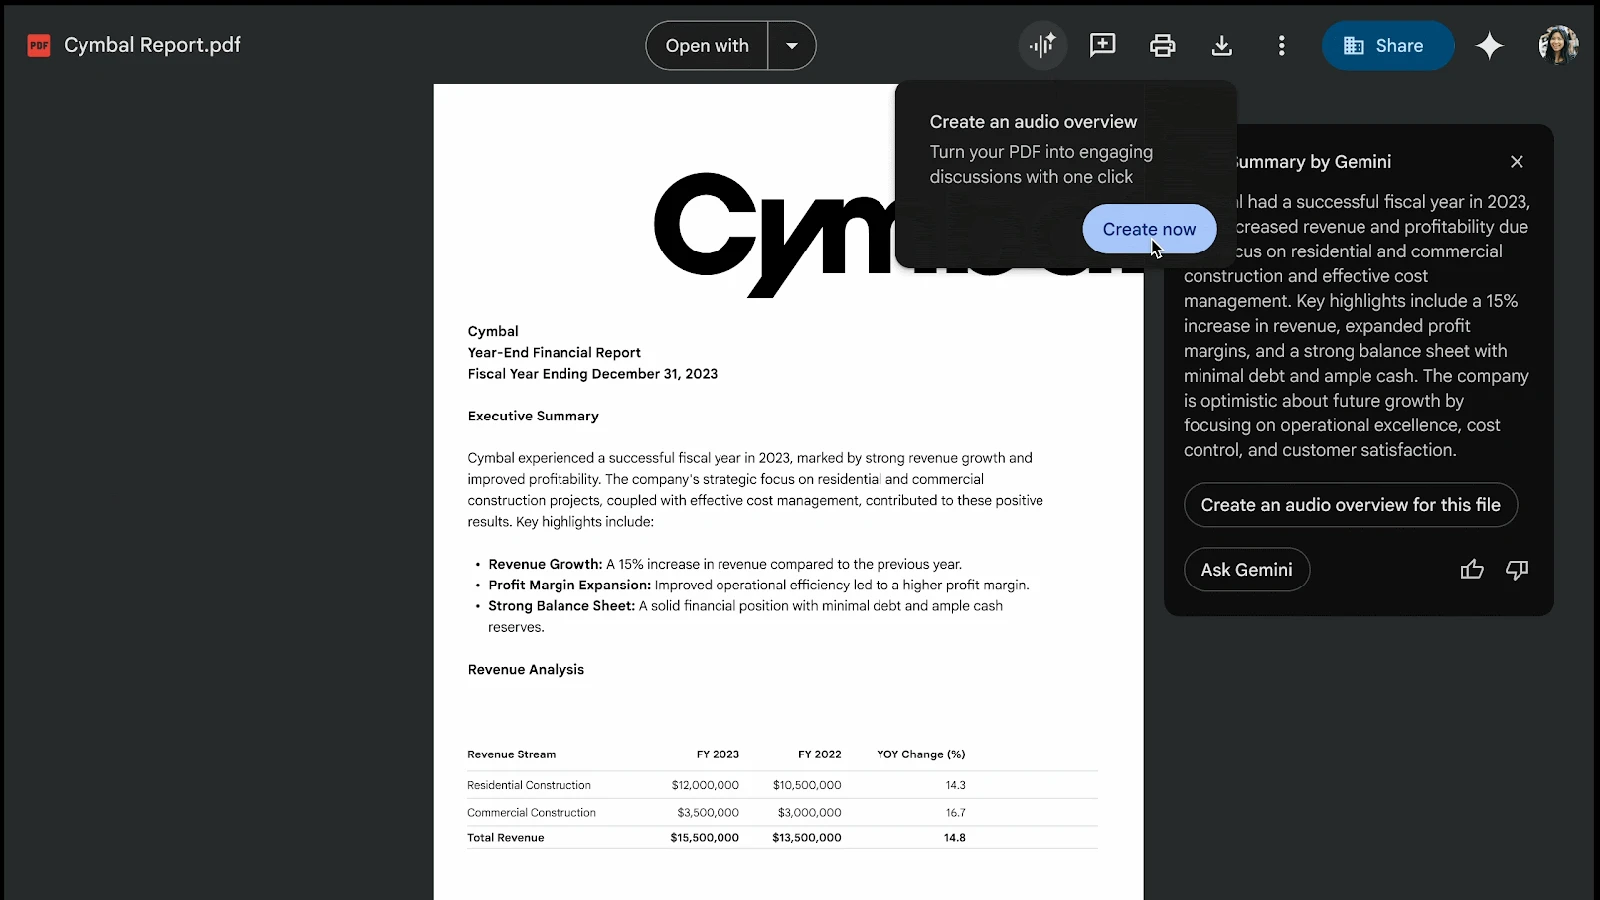This screenshot has height=900, width=1600.
Task: Give thumbs up on the Gemini summary
Action: [x=1471, y=569]
